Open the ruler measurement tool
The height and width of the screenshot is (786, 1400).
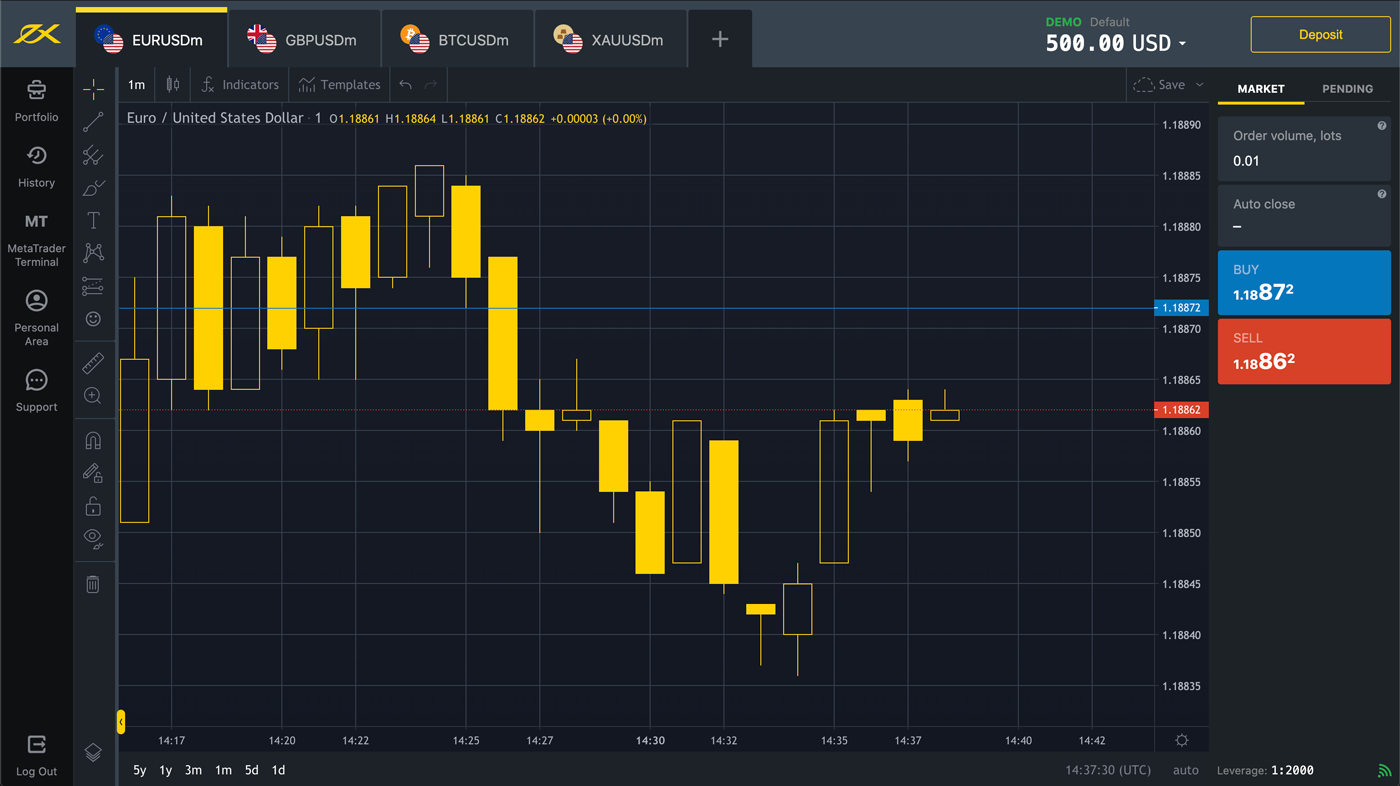(x=93, y=363)
